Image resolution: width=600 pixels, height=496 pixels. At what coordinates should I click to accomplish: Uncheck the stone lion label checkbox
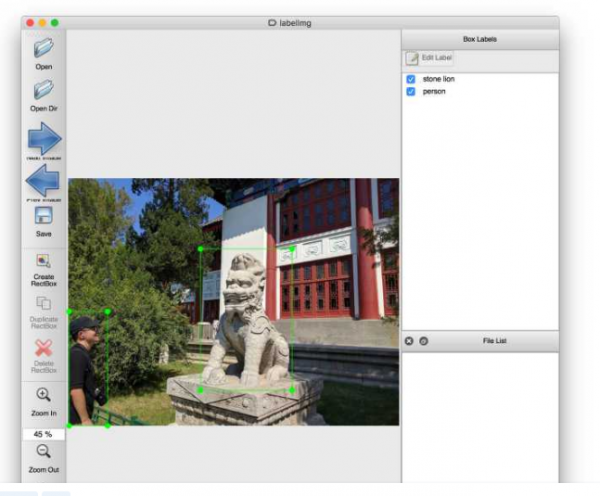411,79
